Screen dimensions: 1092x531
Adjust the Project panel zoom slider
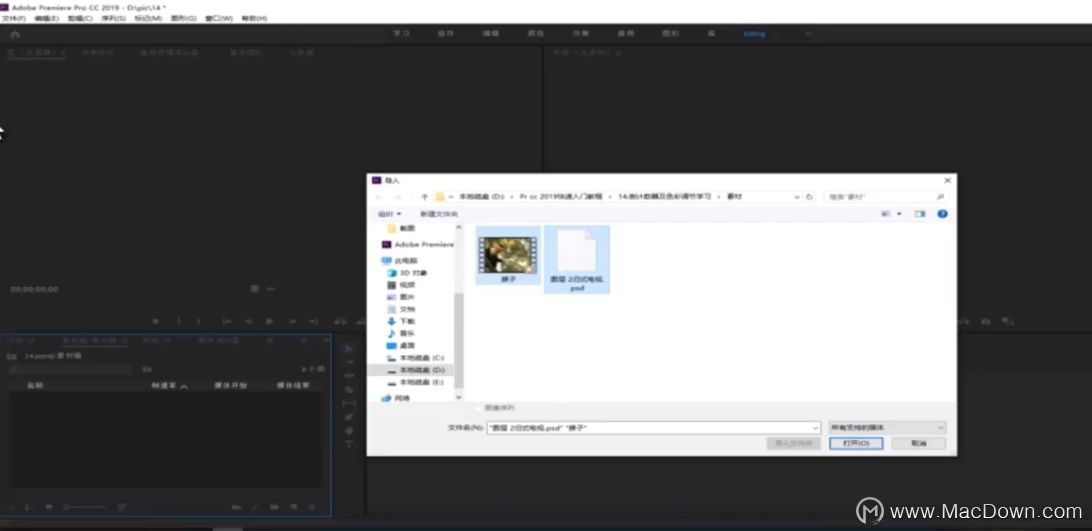tap(86, 507)
